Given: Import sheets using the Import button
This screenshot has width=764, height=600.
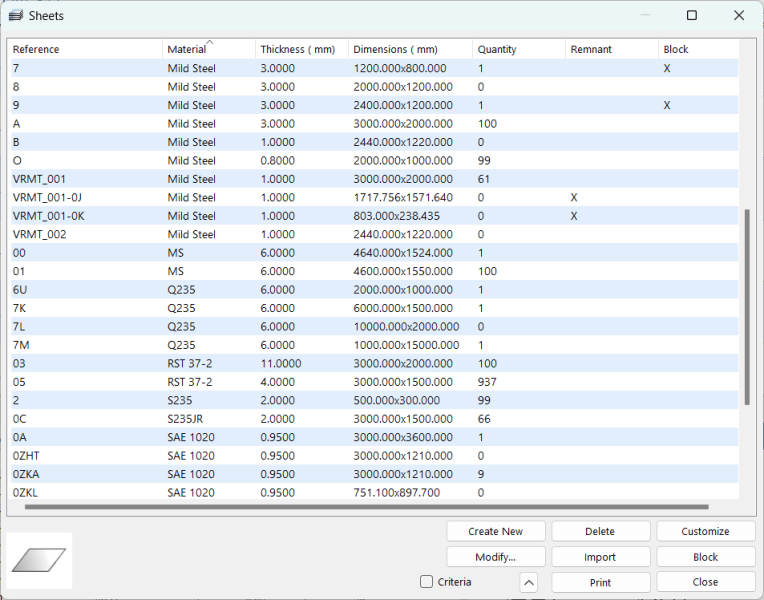Looking at the screenshot, I should 600,557.
